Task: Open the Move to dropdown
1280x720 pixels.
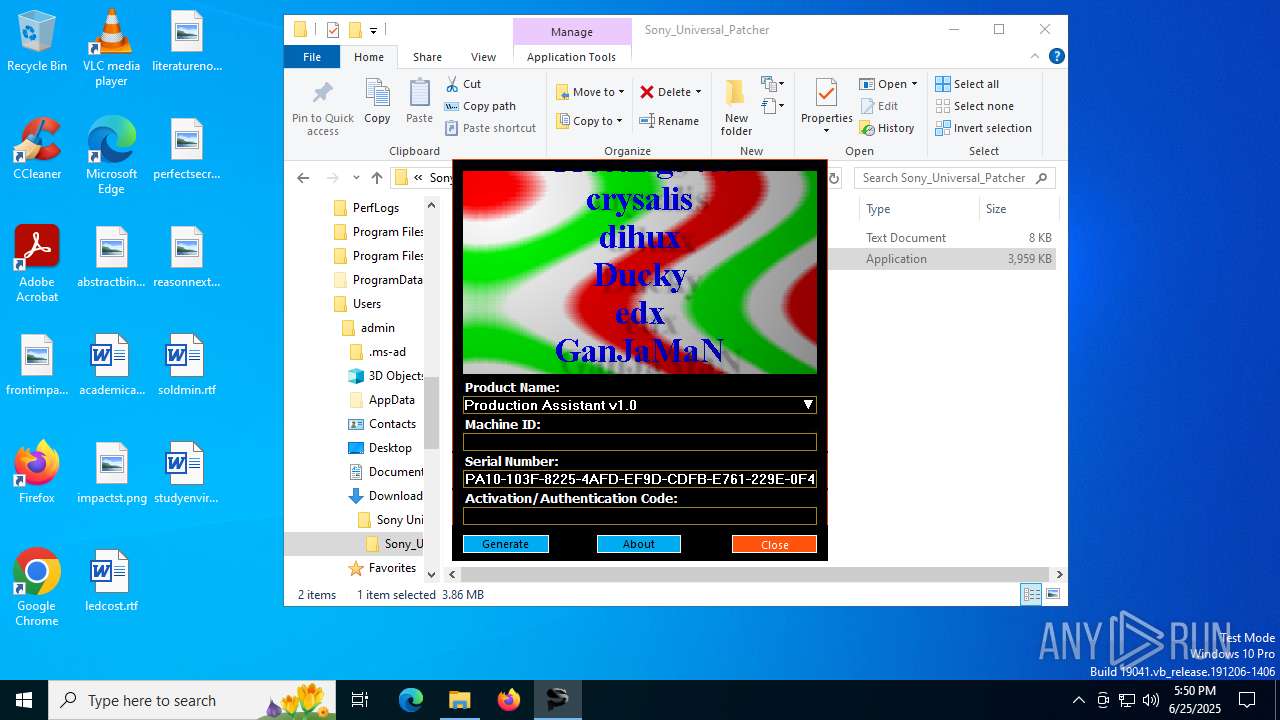Action: 590,92
